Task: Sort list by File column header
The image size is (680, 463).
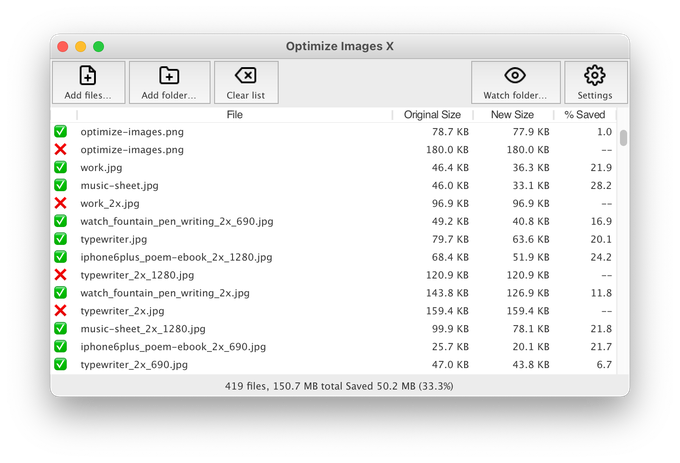Action: click(x=234, y=115)
